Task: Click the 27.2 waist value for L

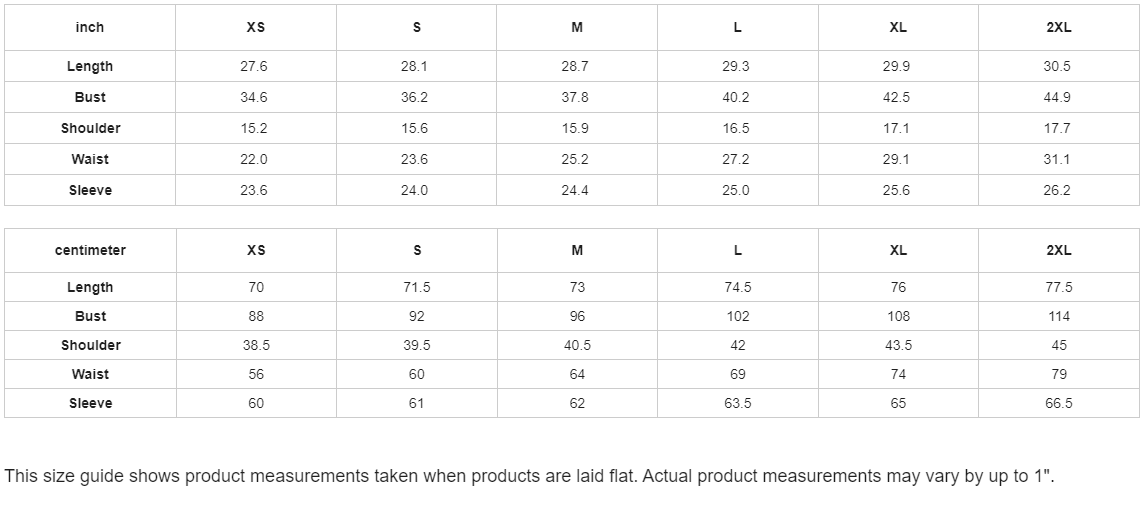Action: click(x=735, y=159)
